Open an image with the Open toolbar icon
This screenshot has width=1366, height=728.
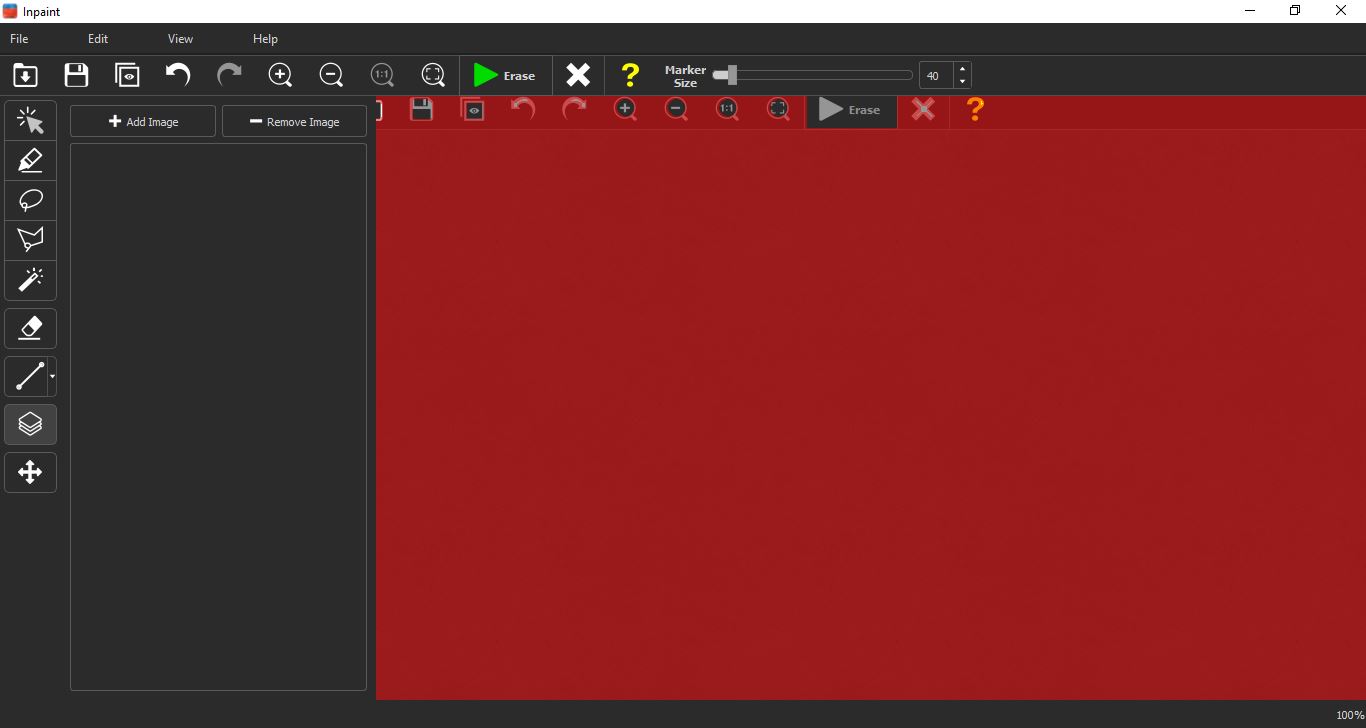pos(25,75)
